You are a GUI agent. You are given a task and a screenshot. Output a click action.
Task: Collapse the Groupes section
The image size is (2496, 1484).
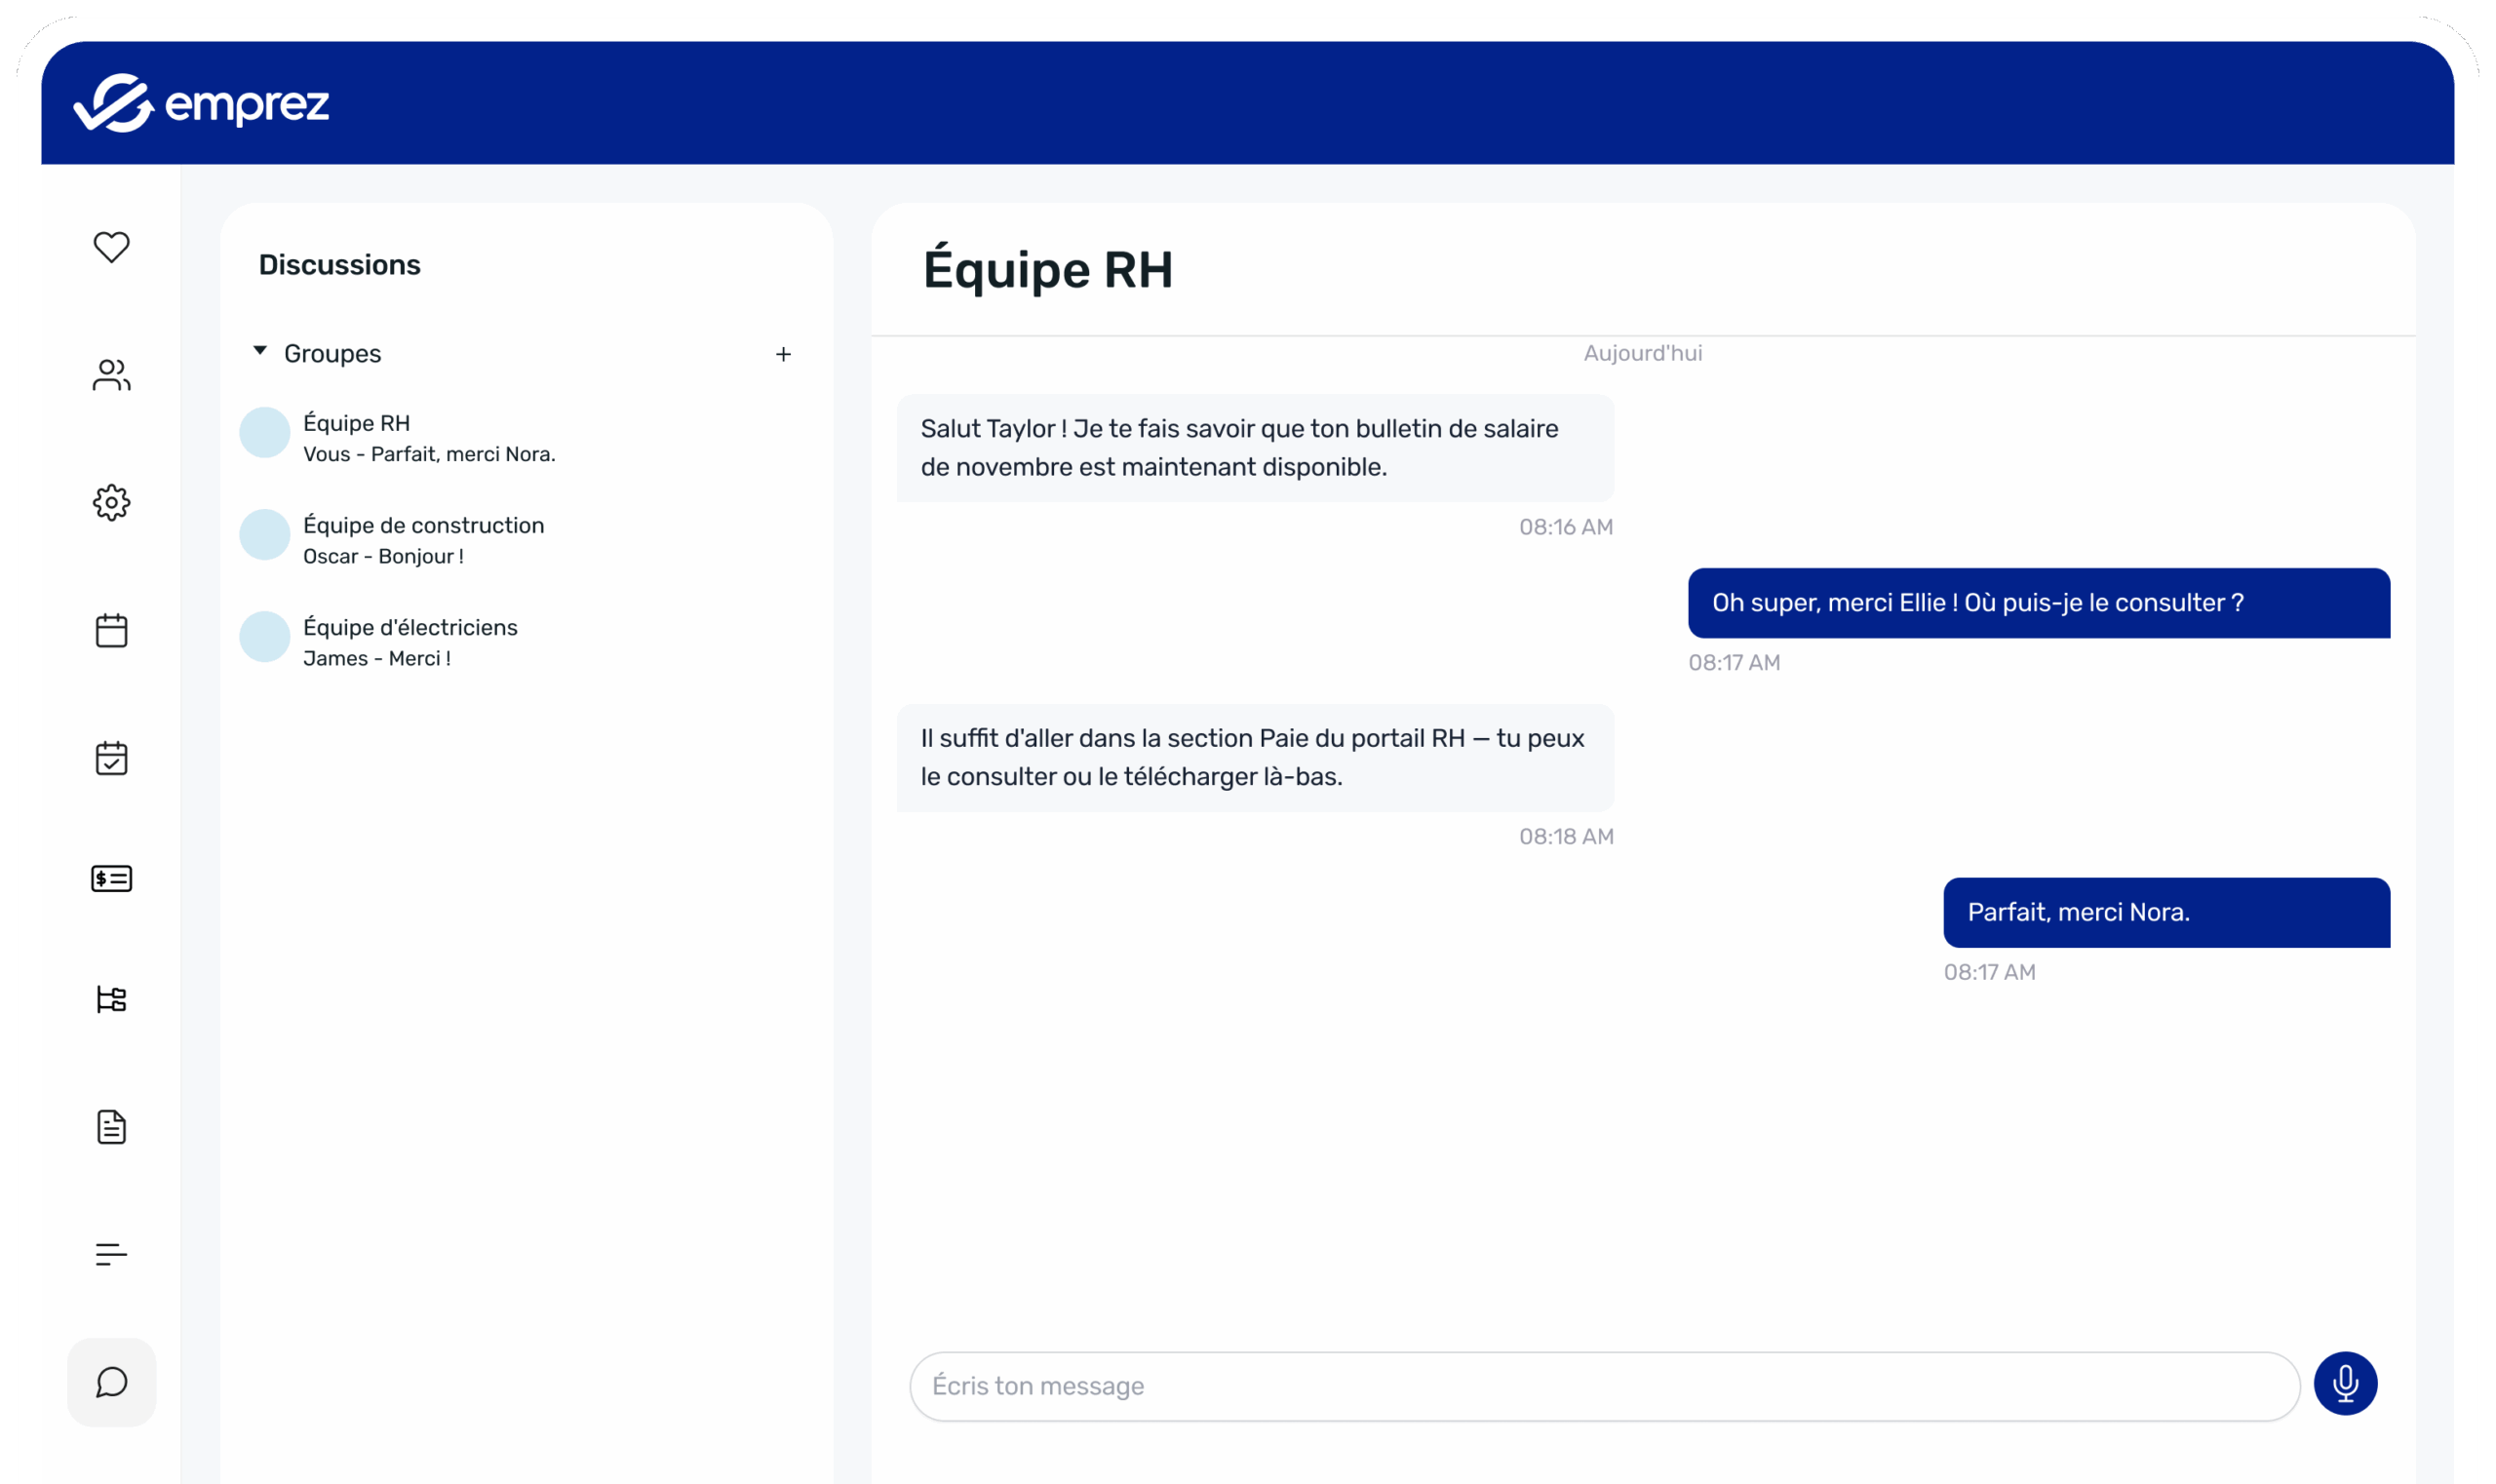[x=259, y=350]
